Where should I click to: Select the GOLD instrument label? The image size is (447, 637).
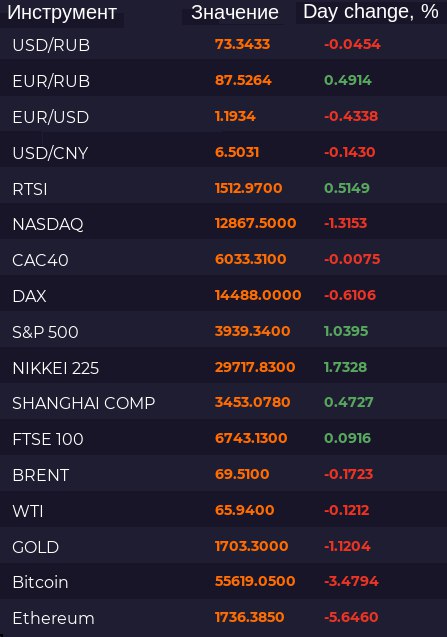pyautogui.click(x=36, y=547)
